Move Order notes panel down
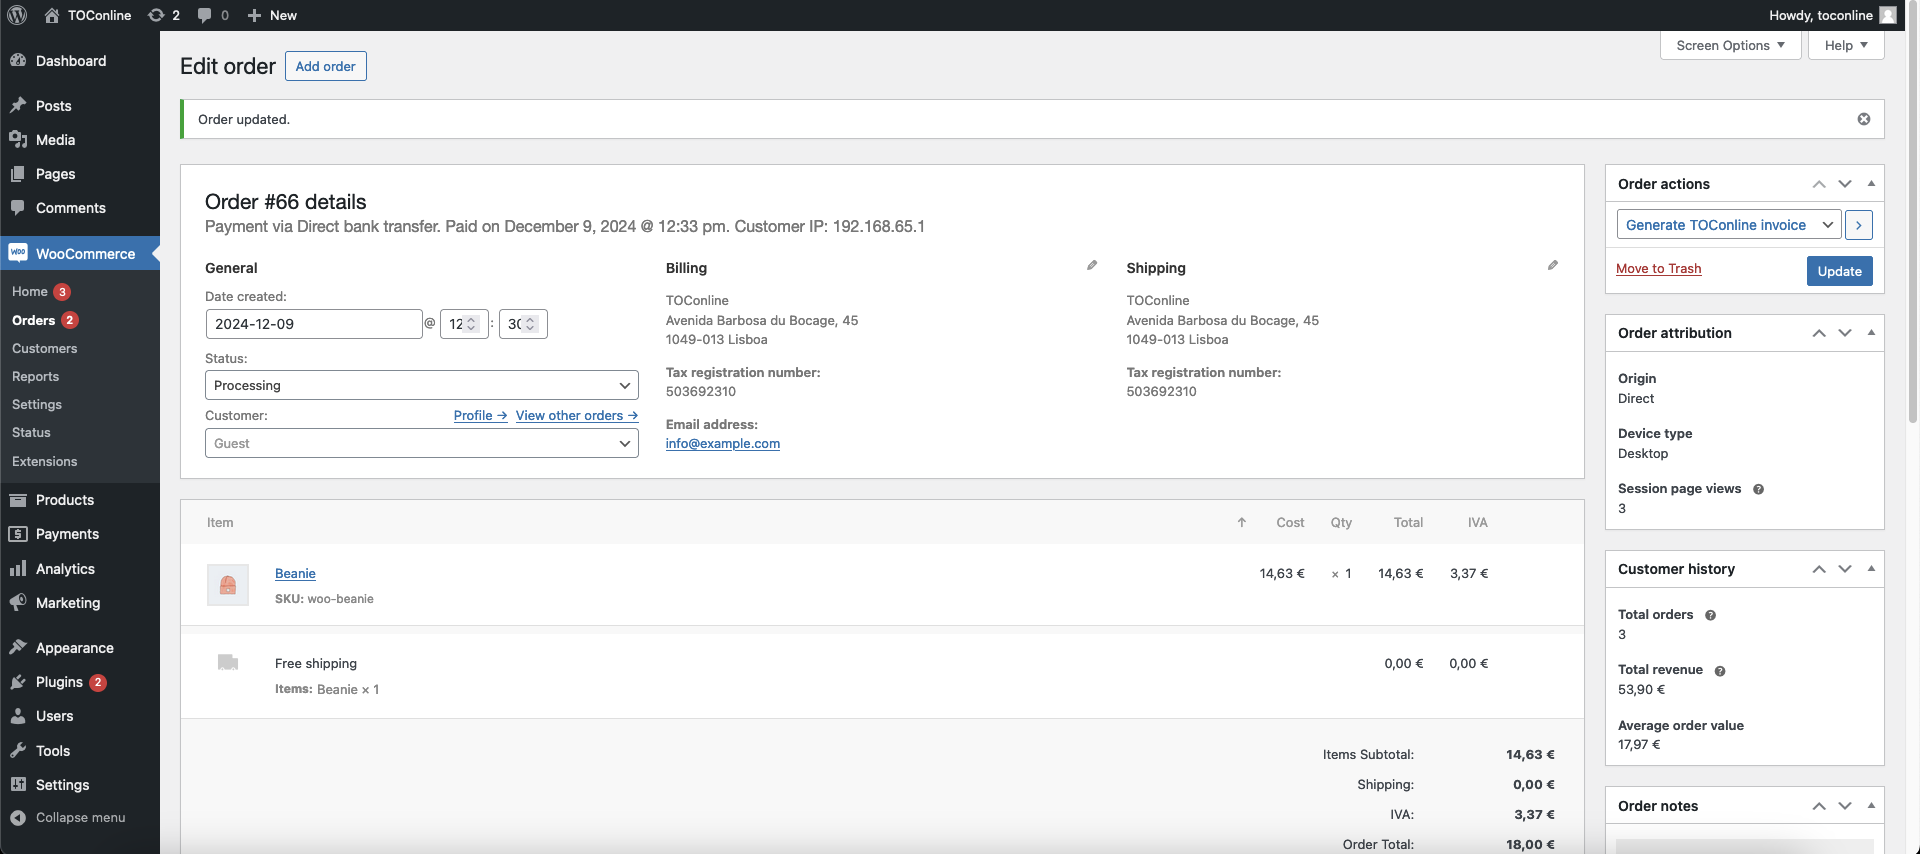 pos(1845,806)
